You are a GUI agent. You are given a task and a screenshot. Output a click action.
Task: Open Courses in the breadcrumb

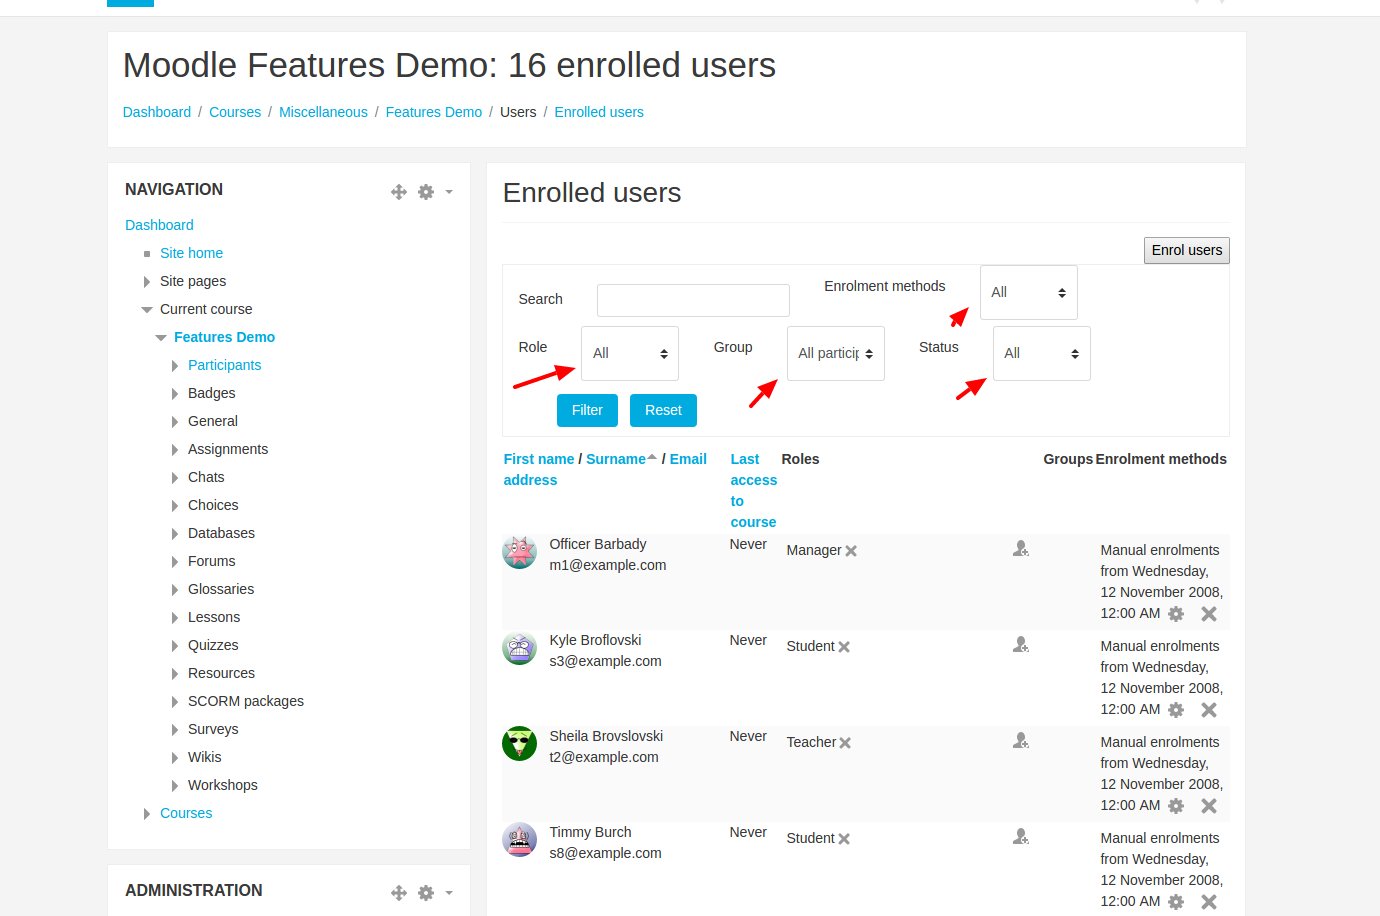coord(235,112)
